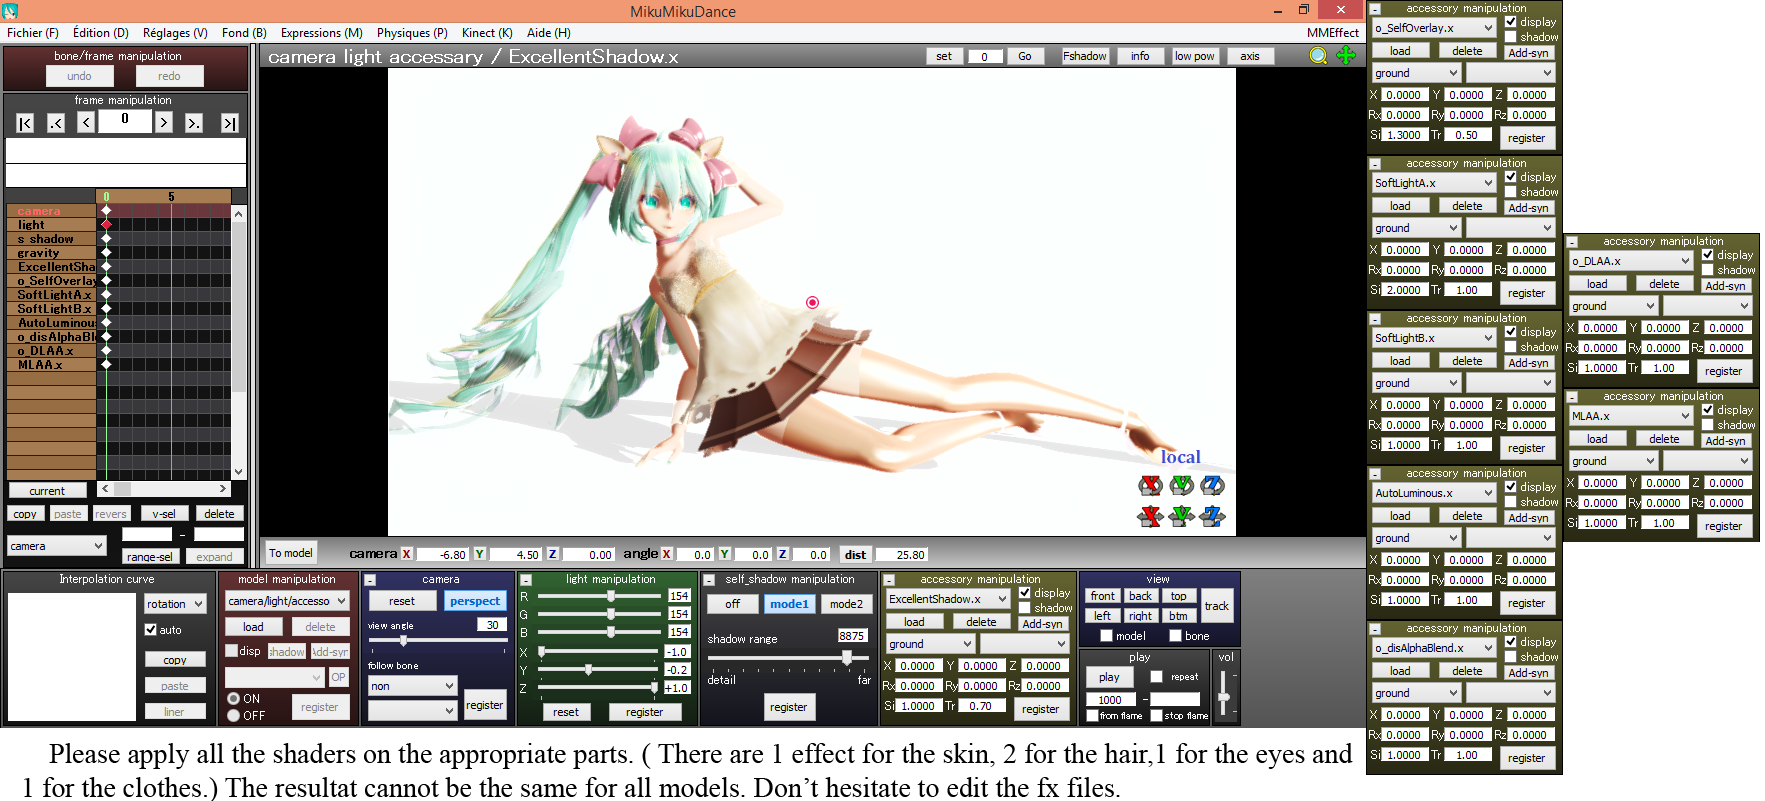This screenshot has height=801, width=1765.
Task: Check the model option in view panel
Action: tap(1106, 636)
